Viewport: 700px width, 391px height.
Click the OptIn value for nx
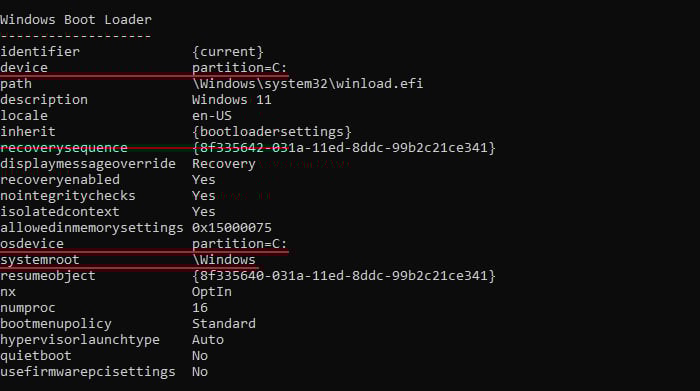(212, 292)
